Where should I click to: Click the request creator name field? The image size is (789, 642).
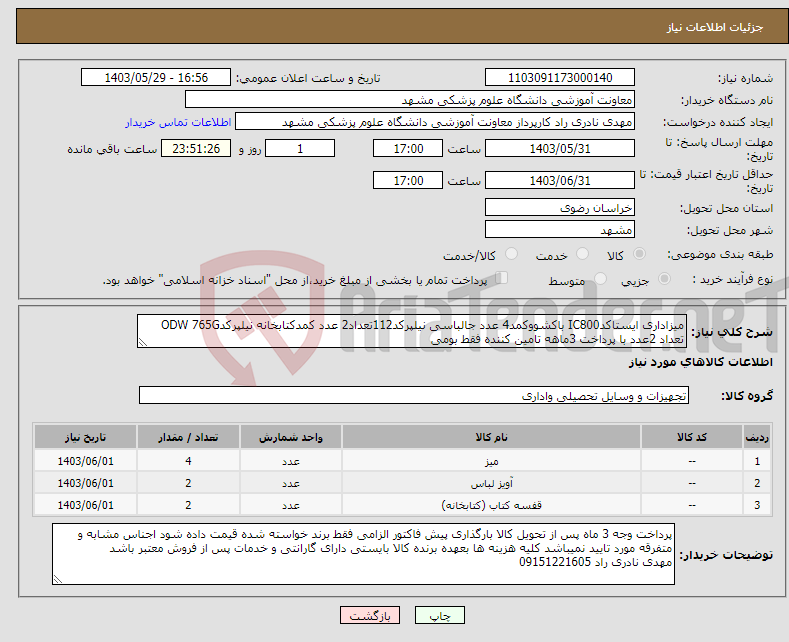pyautogui.click(x=435, y=122)
